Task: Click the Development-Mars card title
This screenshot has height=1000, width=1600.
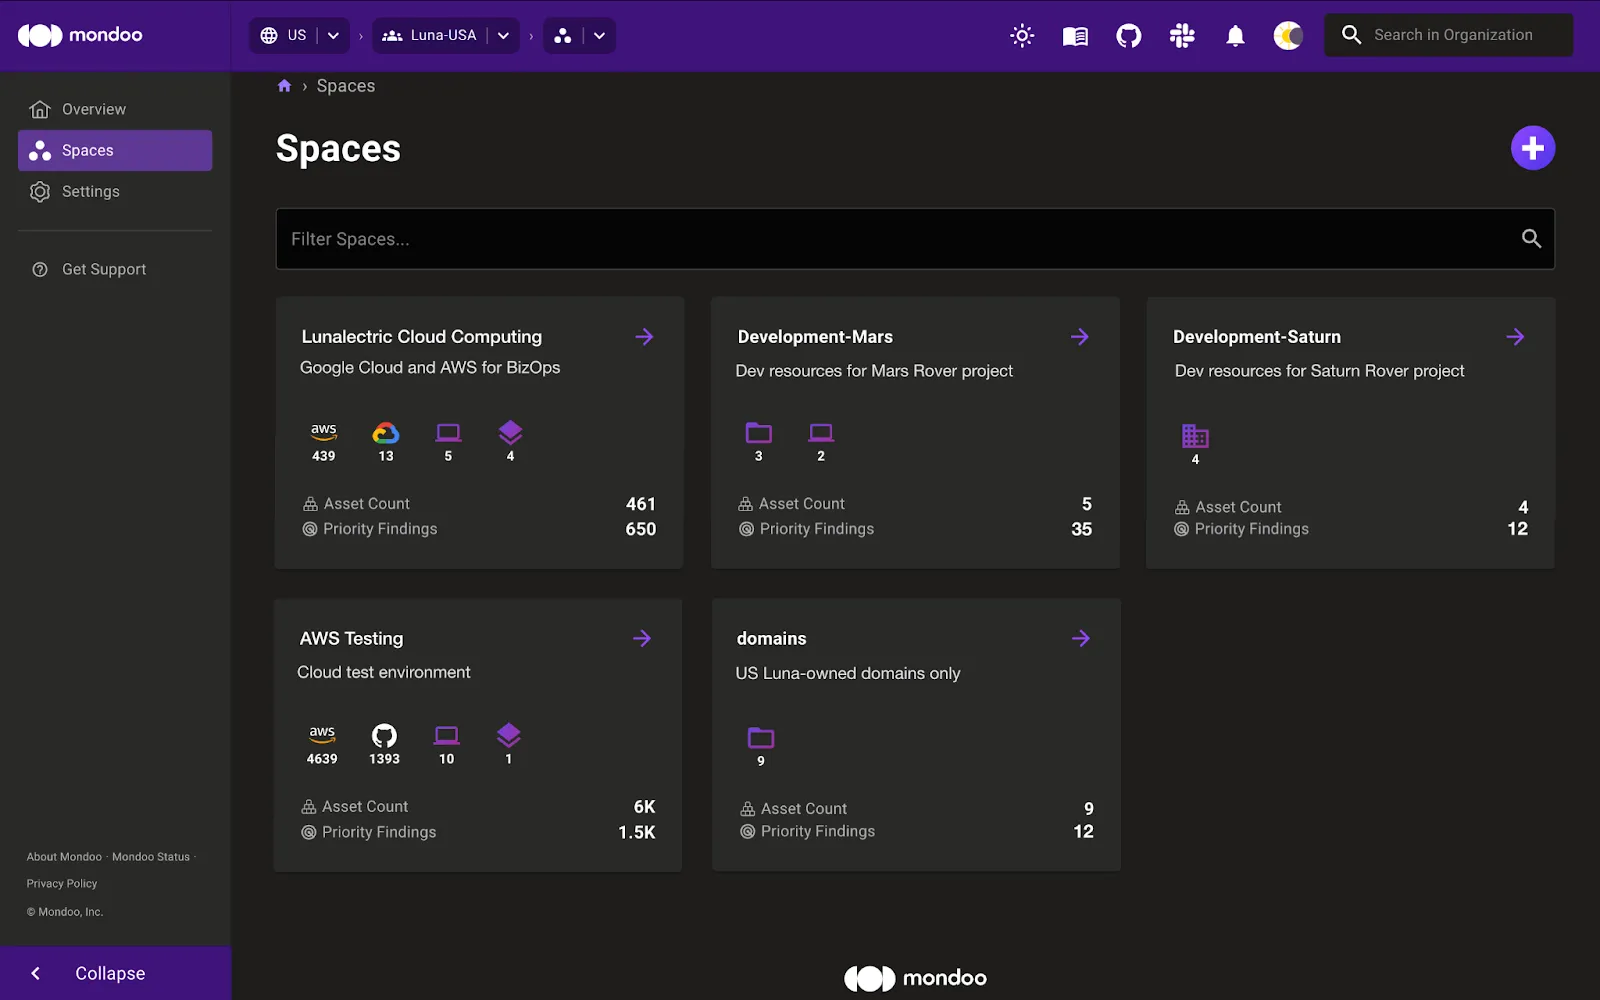Action: [x=815, y=337]
